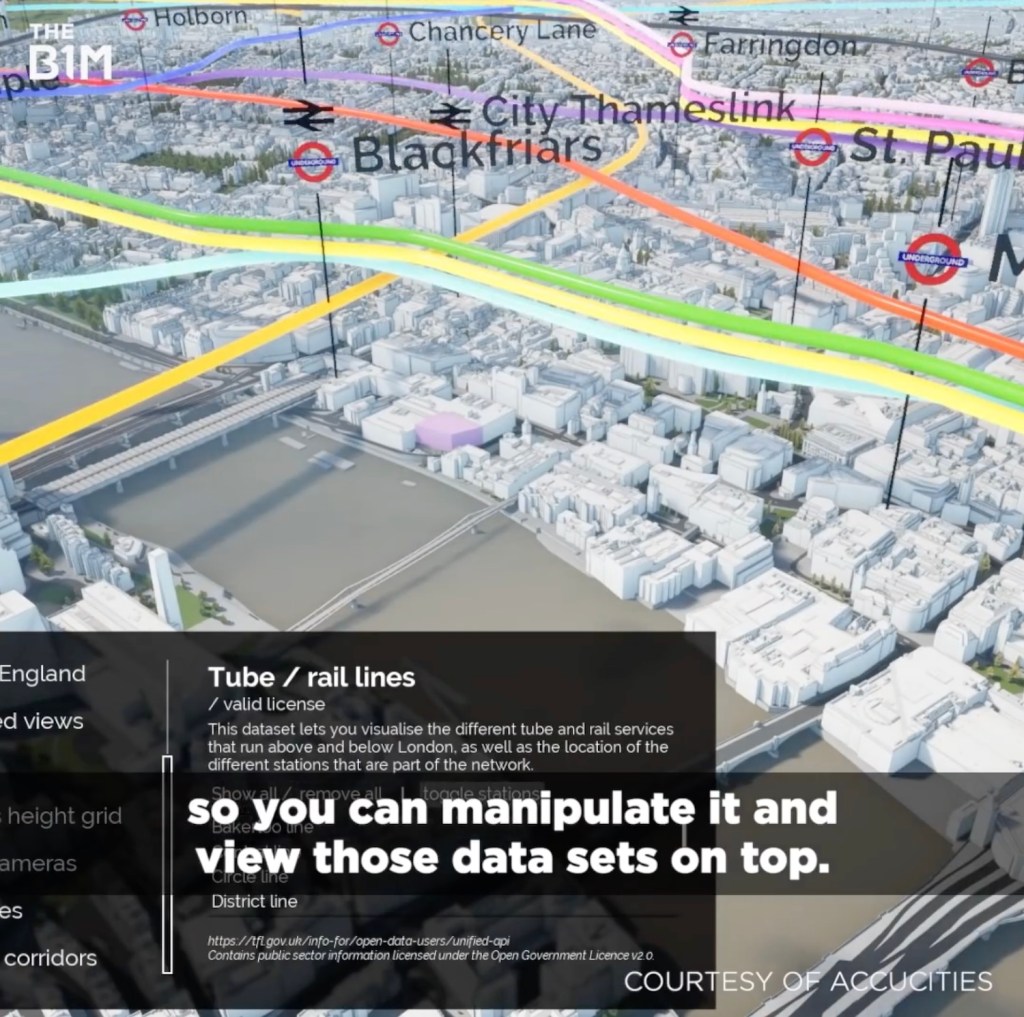Toggle the Circle line layer
The height and width of the screenshot is (1017, 1024).
(250, 877)
